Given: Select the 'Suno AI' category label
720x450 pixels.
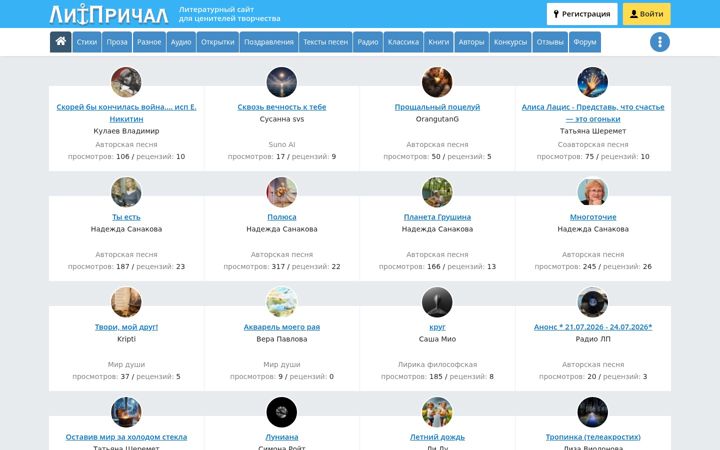Looking at the screenshot, I should click(281, 144).
